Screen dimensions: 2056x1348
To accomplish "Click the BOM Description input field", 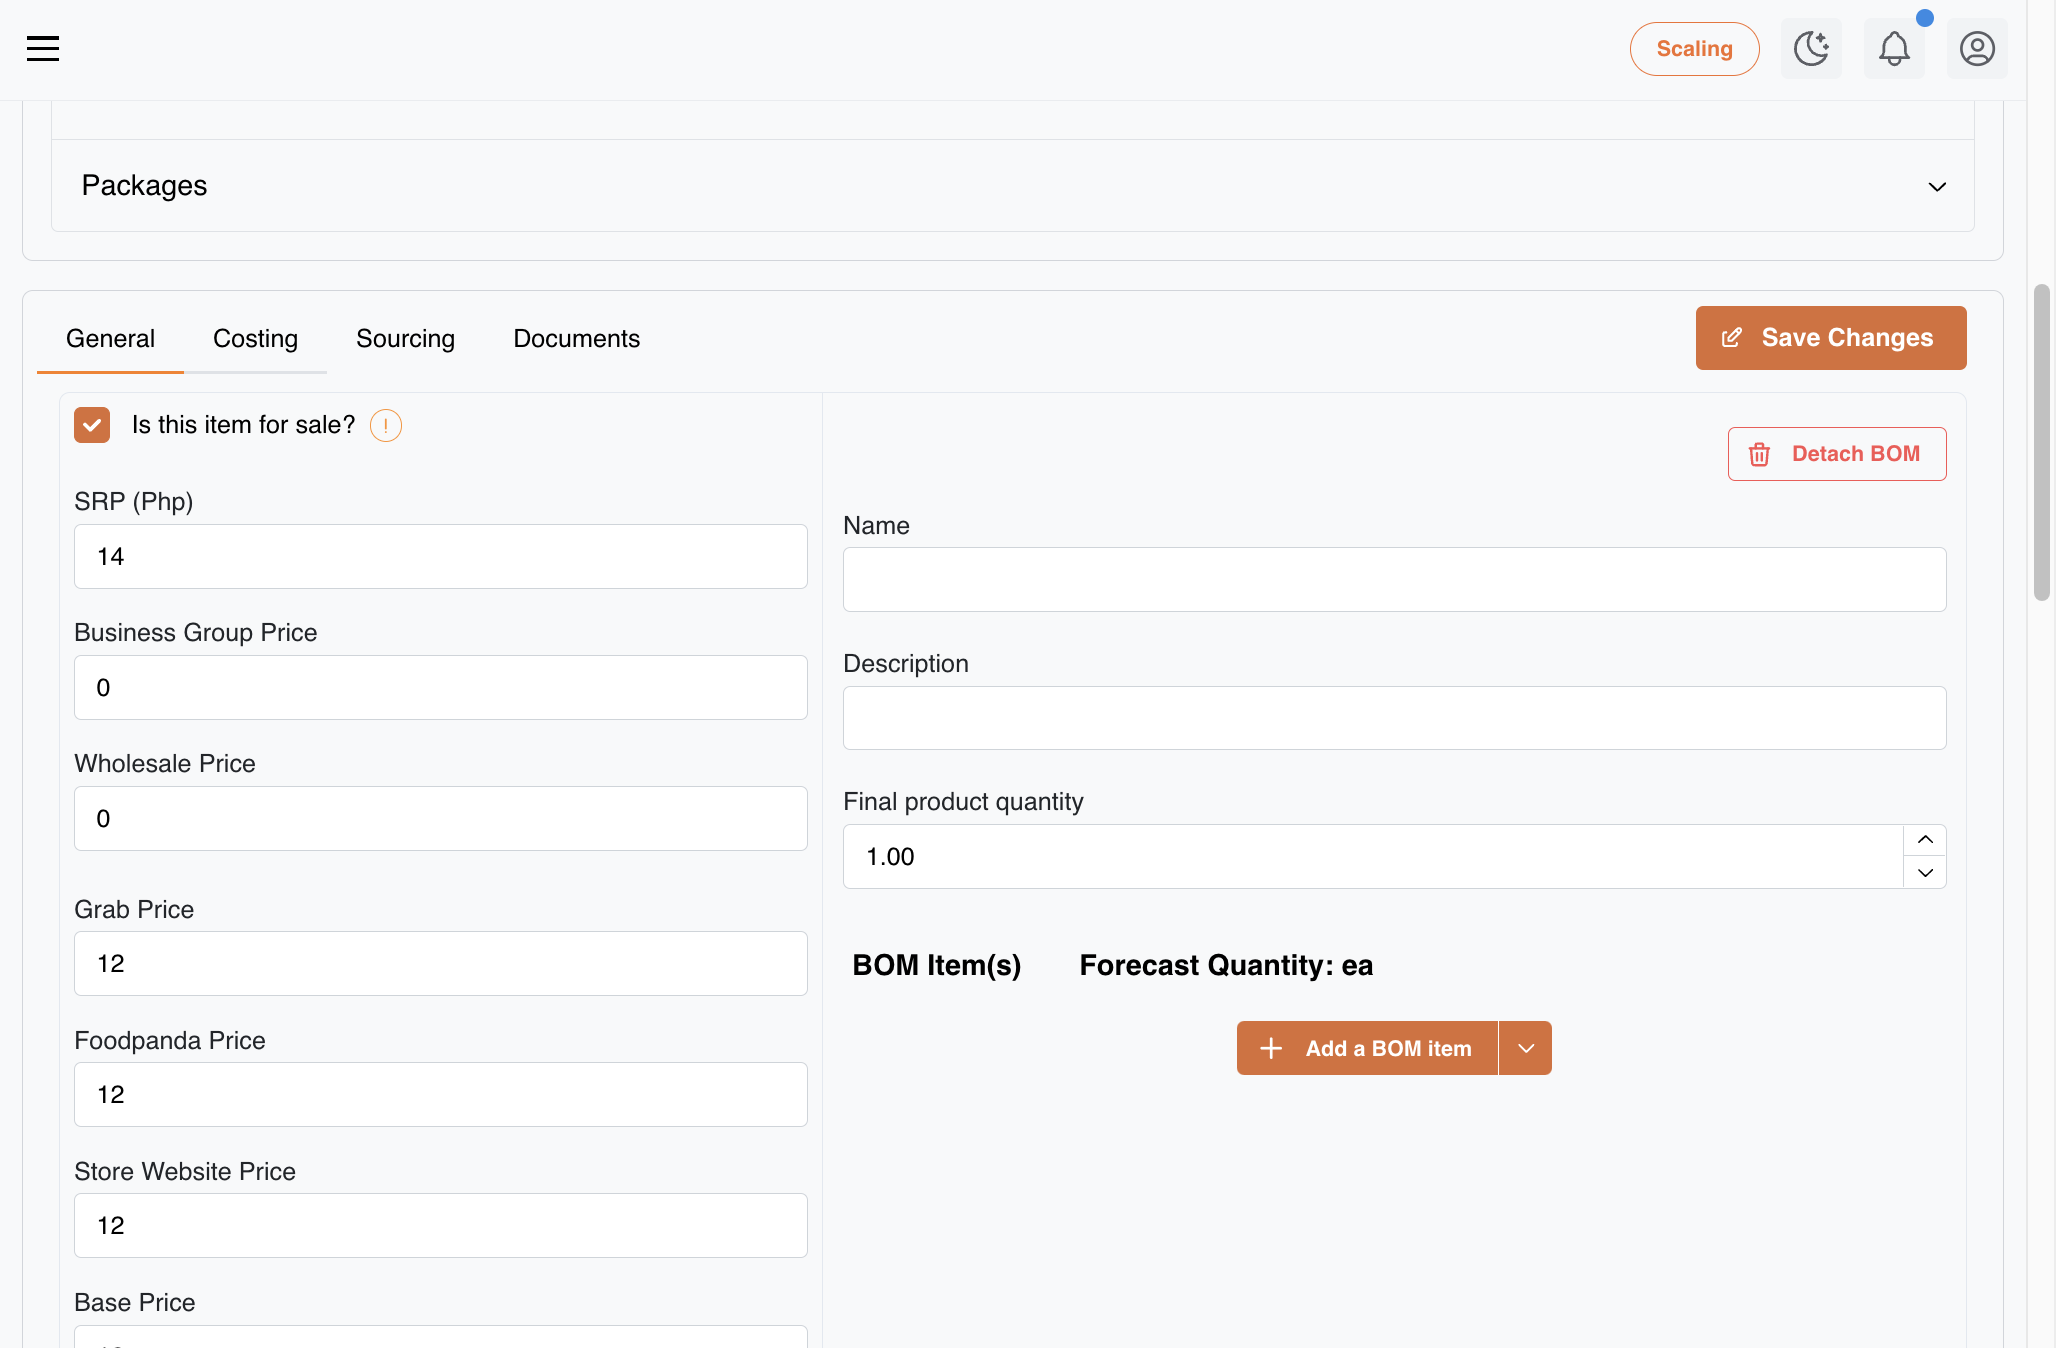I will (x=1395, y=718).
